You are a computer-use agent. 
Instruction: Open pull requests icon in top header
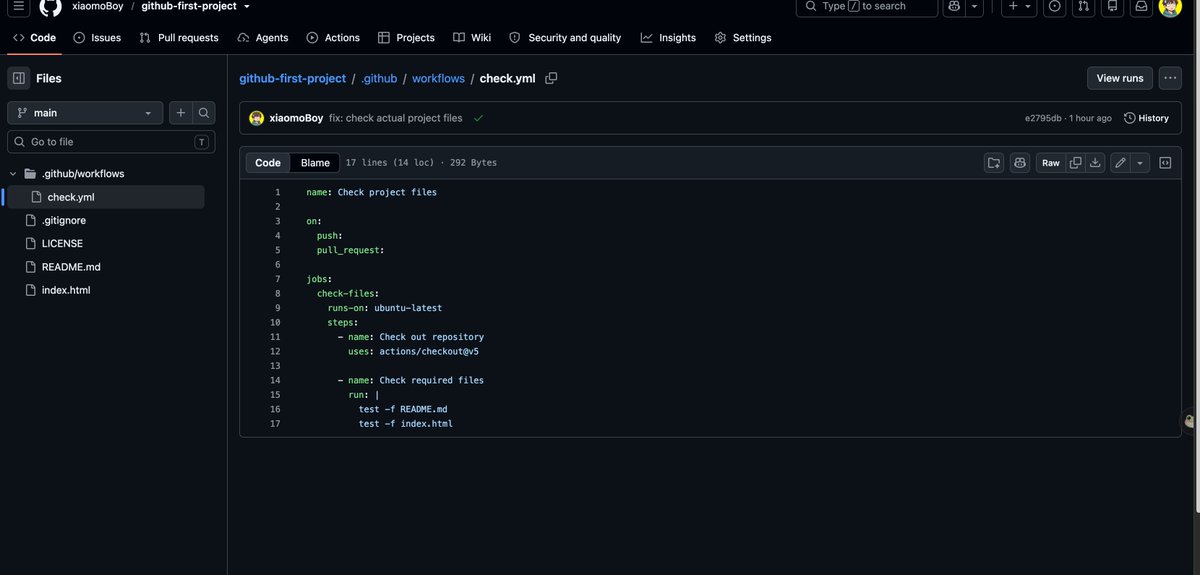tap(1083, 6)
